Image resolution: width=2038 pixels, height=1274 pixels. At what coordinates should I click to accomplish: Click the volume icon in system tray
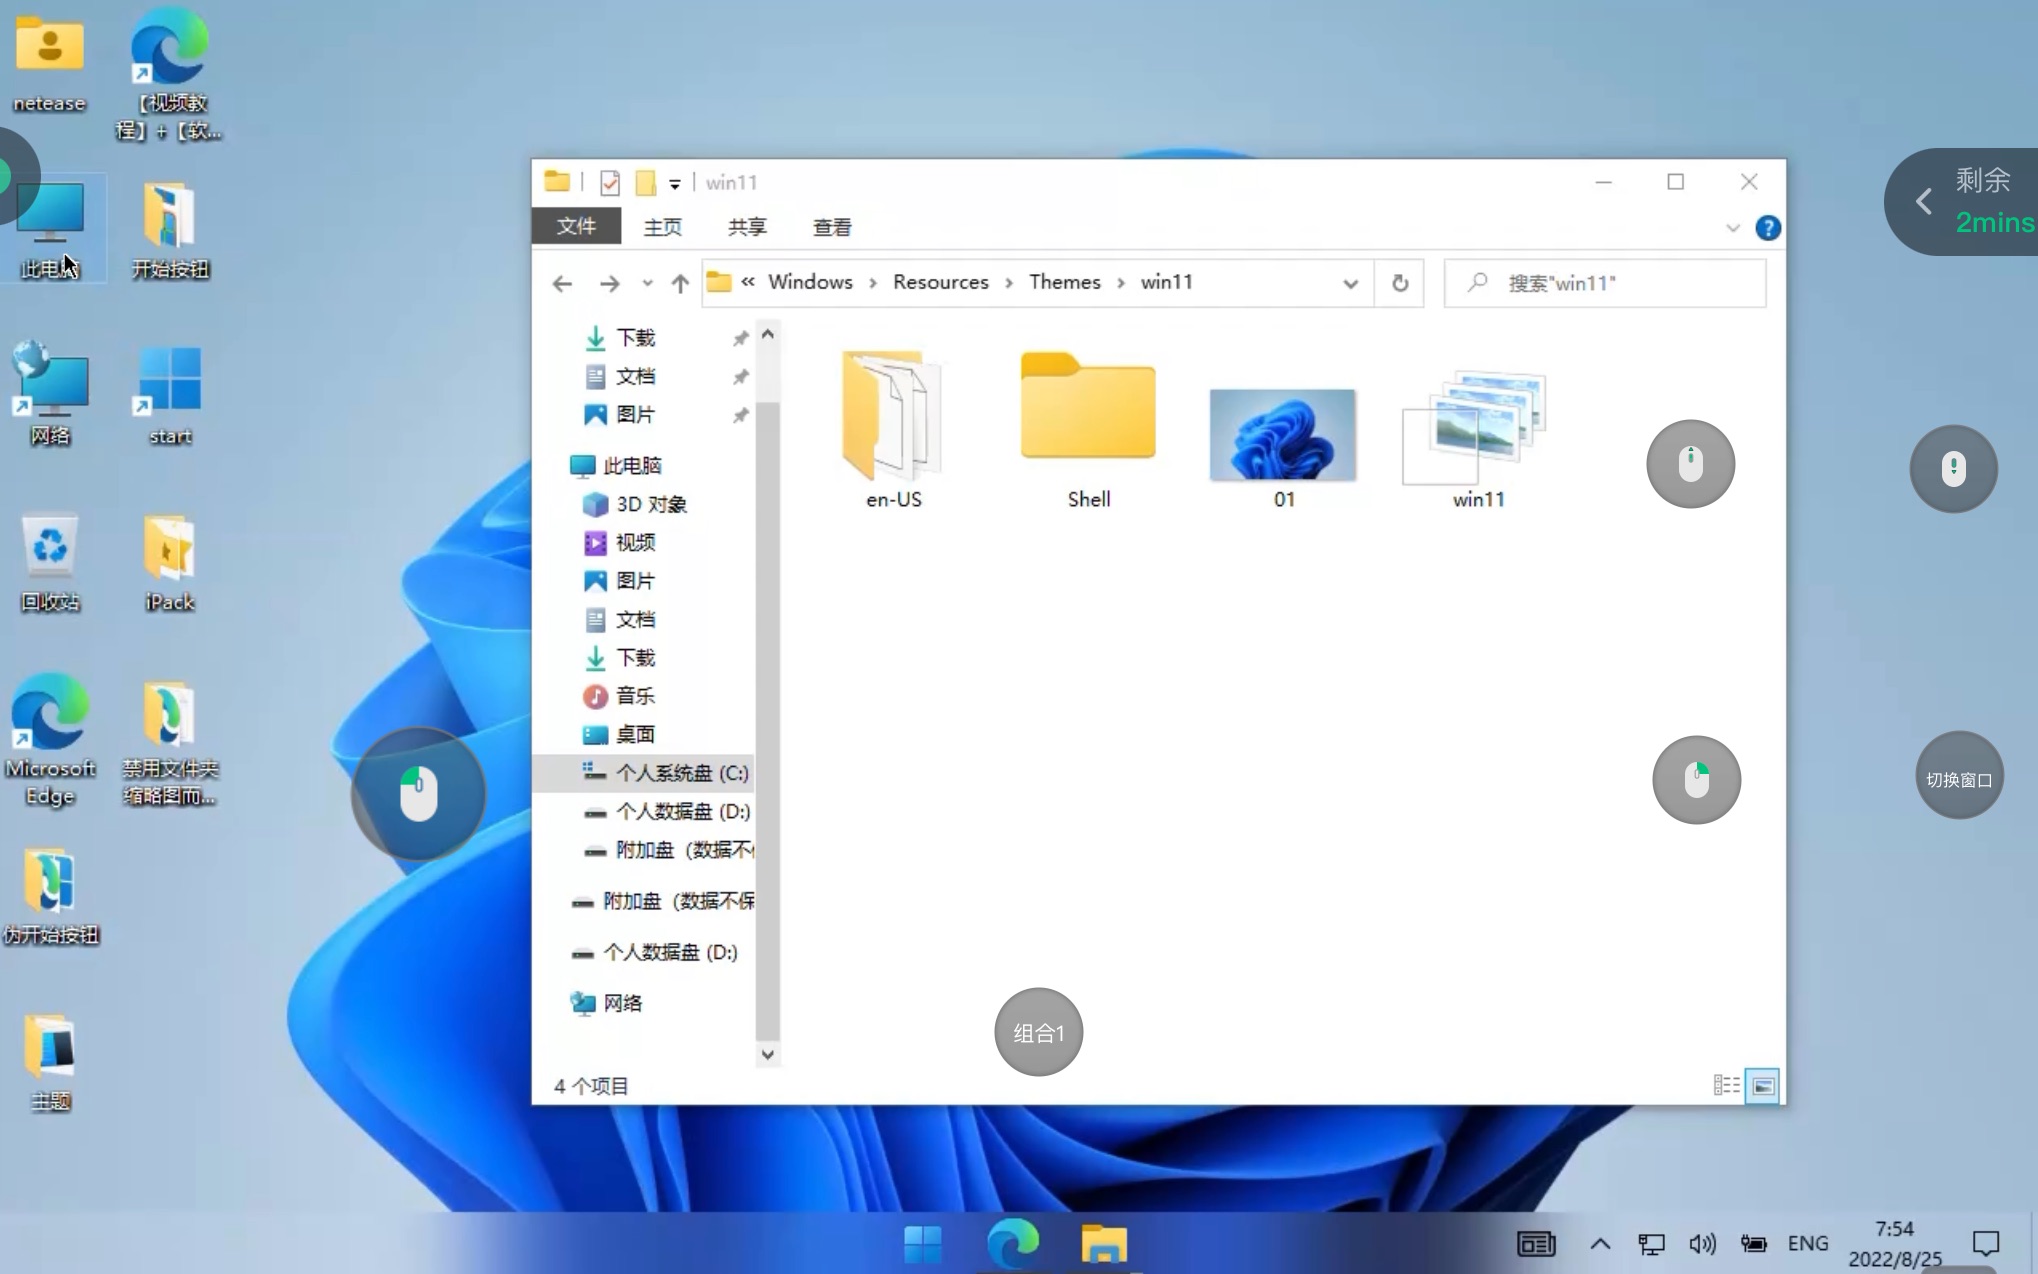[1702, 1243]
